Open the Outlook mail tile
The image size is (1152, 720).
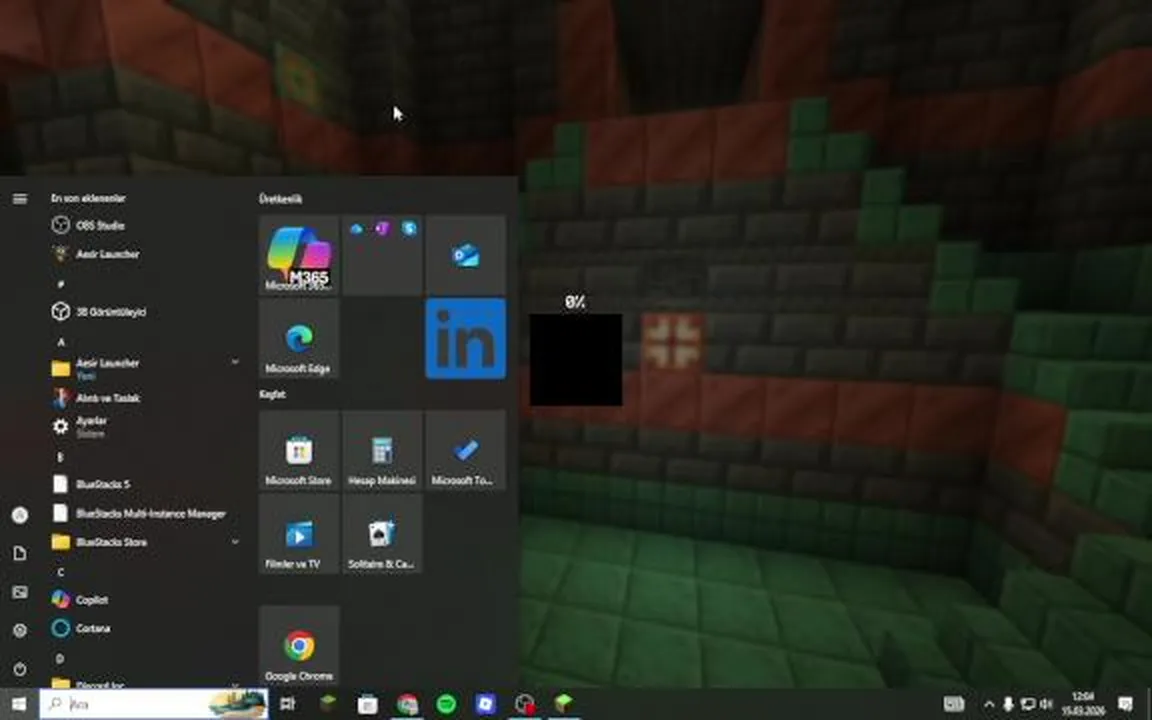466,255
